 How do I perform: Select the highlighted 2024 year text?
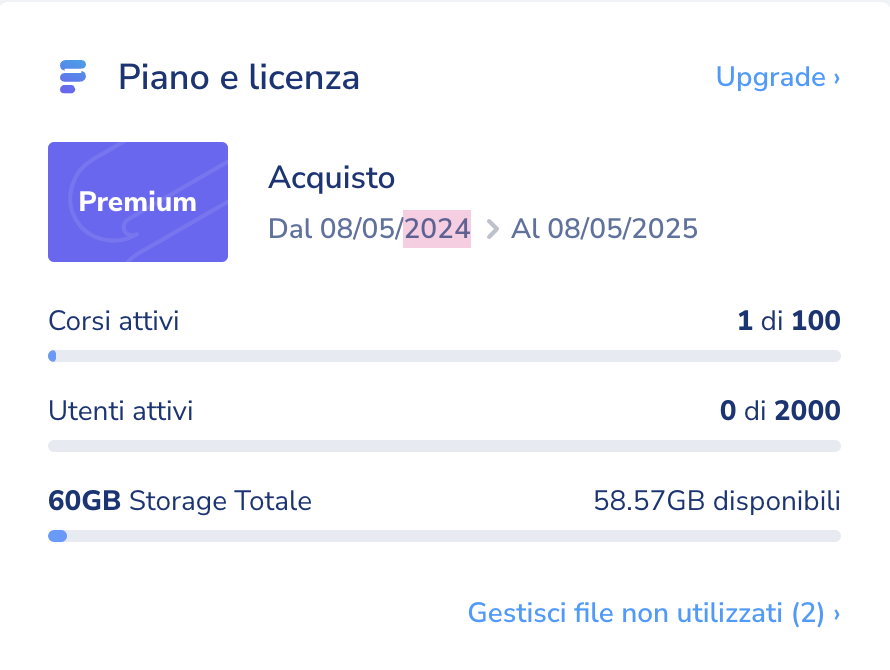click(437, 229)
